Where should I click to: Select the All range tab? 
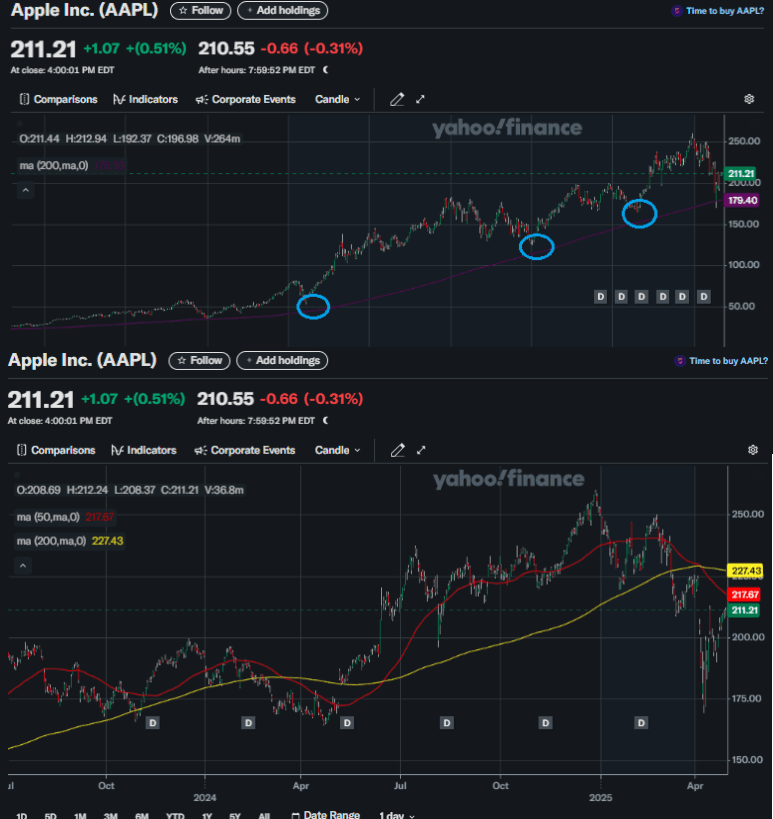[264, 815]
